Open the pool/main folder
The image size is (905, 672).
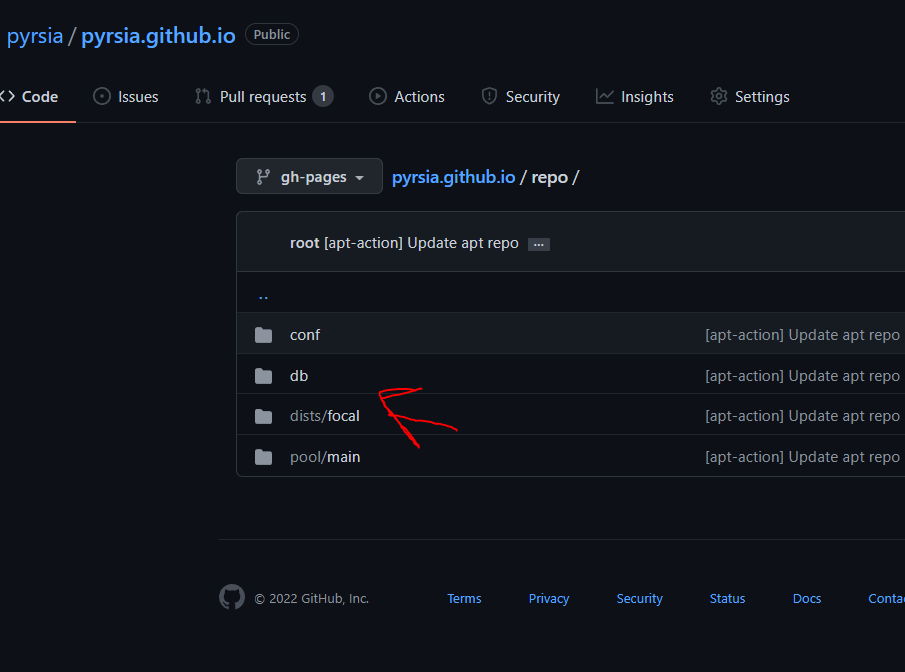(x=325, y=457)
